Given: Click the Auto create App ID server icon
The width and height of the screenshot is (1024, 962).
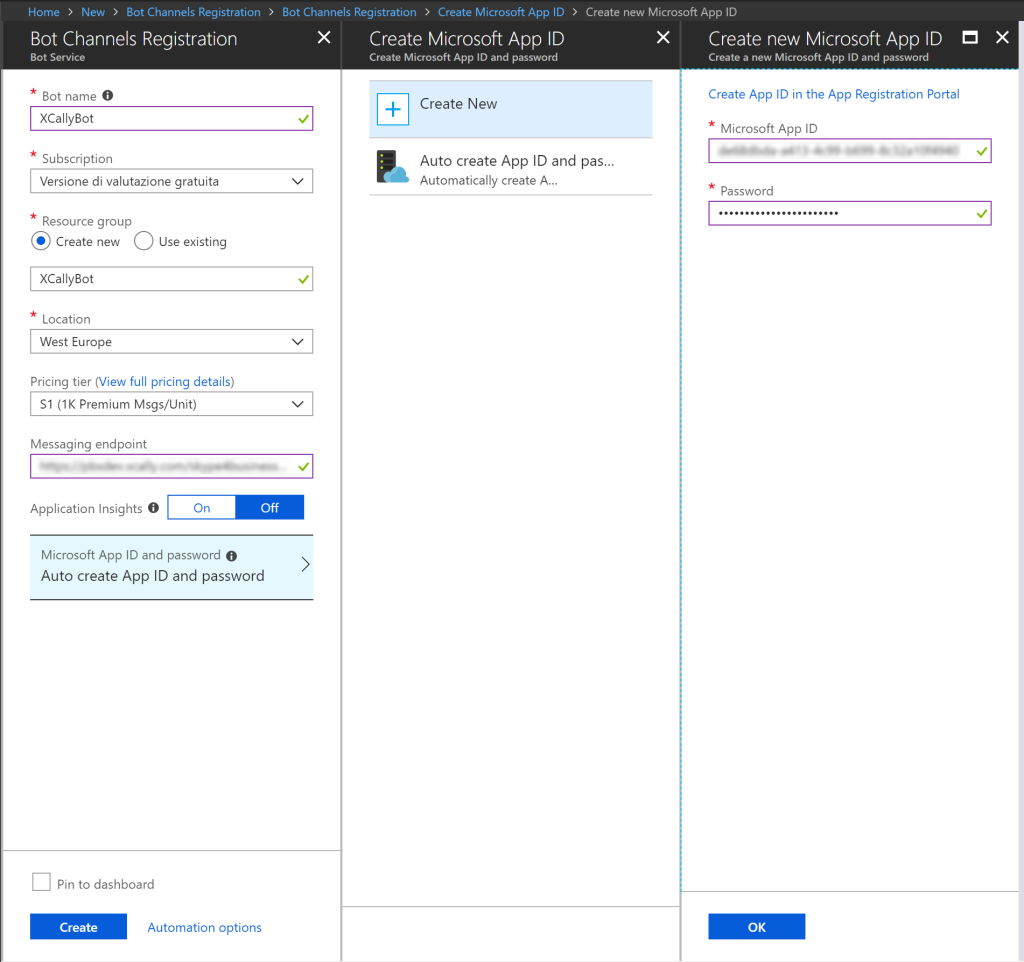Looking at the screenshot, I should 392,167.
